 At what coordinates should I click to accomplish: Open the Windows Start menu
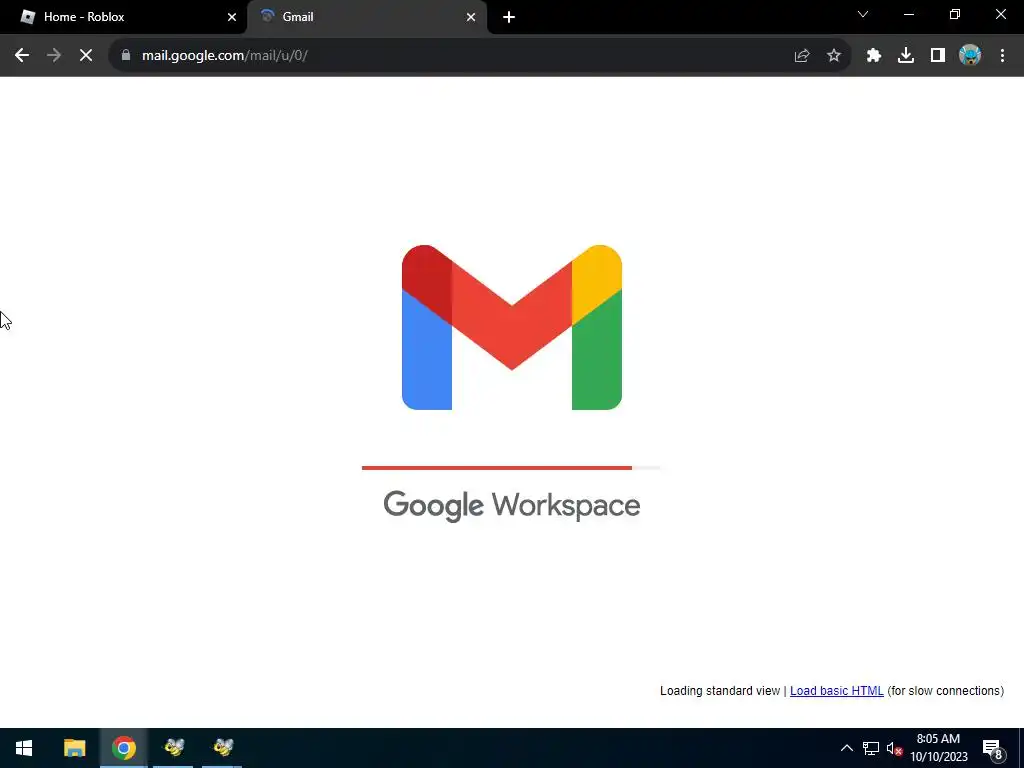(24, 748)
